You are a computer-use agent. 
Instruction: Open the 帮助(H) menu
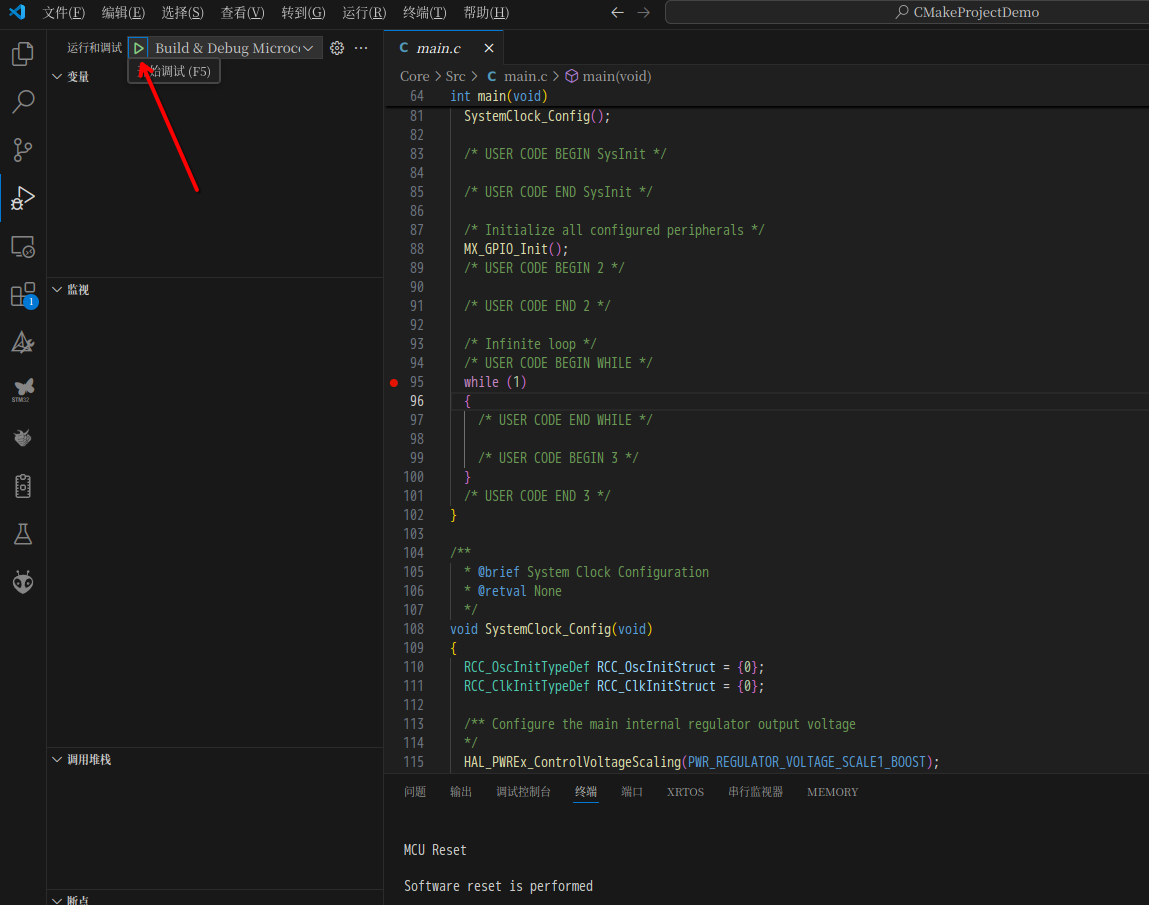tap(486, 12)
